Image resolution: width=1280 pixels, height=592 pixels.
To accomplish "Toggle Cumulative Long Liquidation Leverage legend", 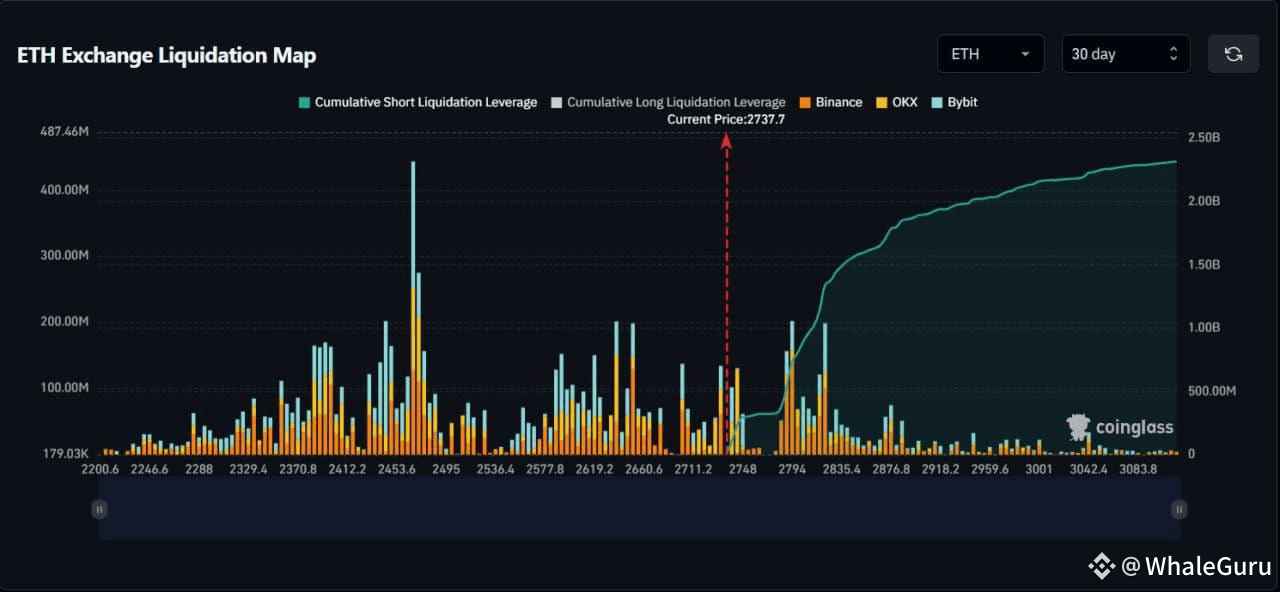I will pyautogui.click(x=668, y=102).
